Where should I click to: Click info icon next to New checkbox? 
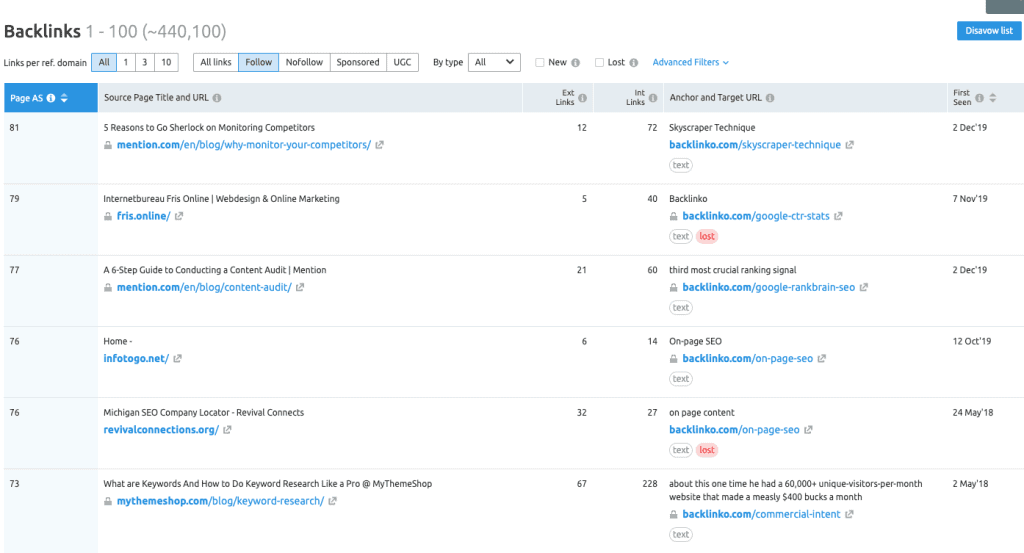coord(575,63)
